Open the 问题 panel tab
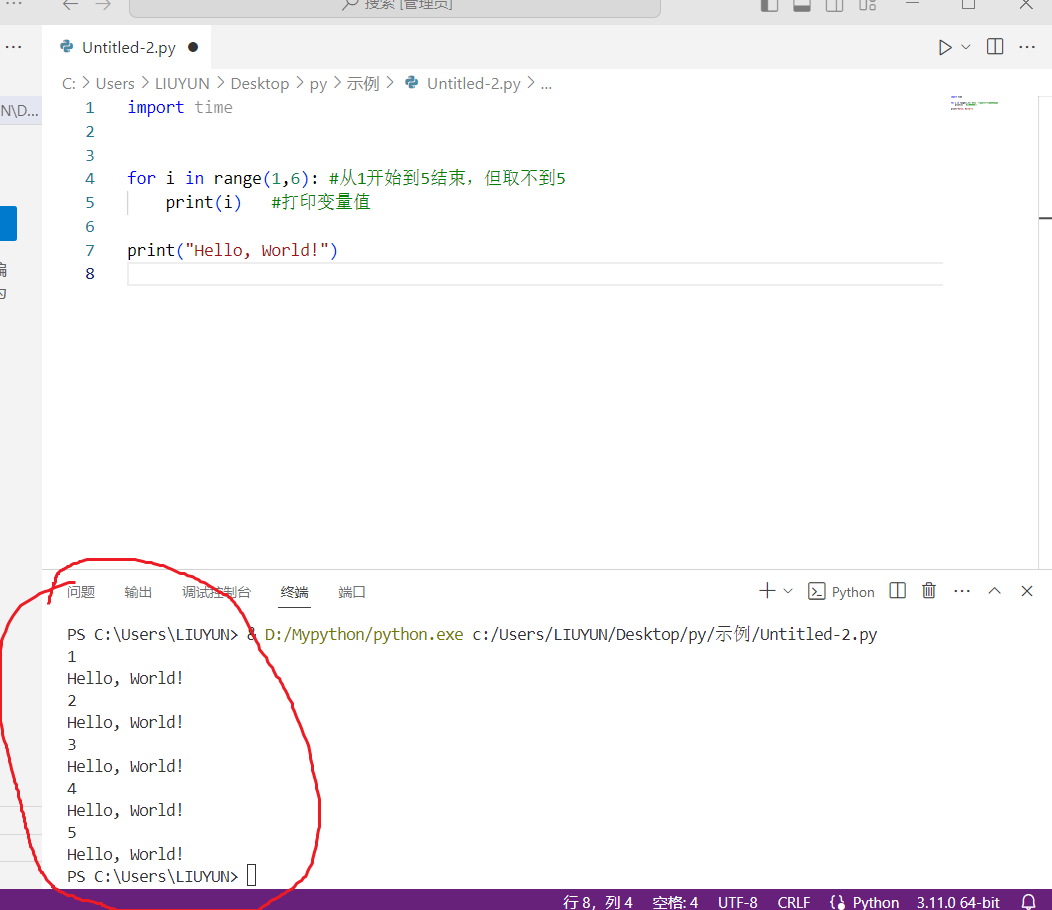 pyautogui.click(x=81, y=592)
